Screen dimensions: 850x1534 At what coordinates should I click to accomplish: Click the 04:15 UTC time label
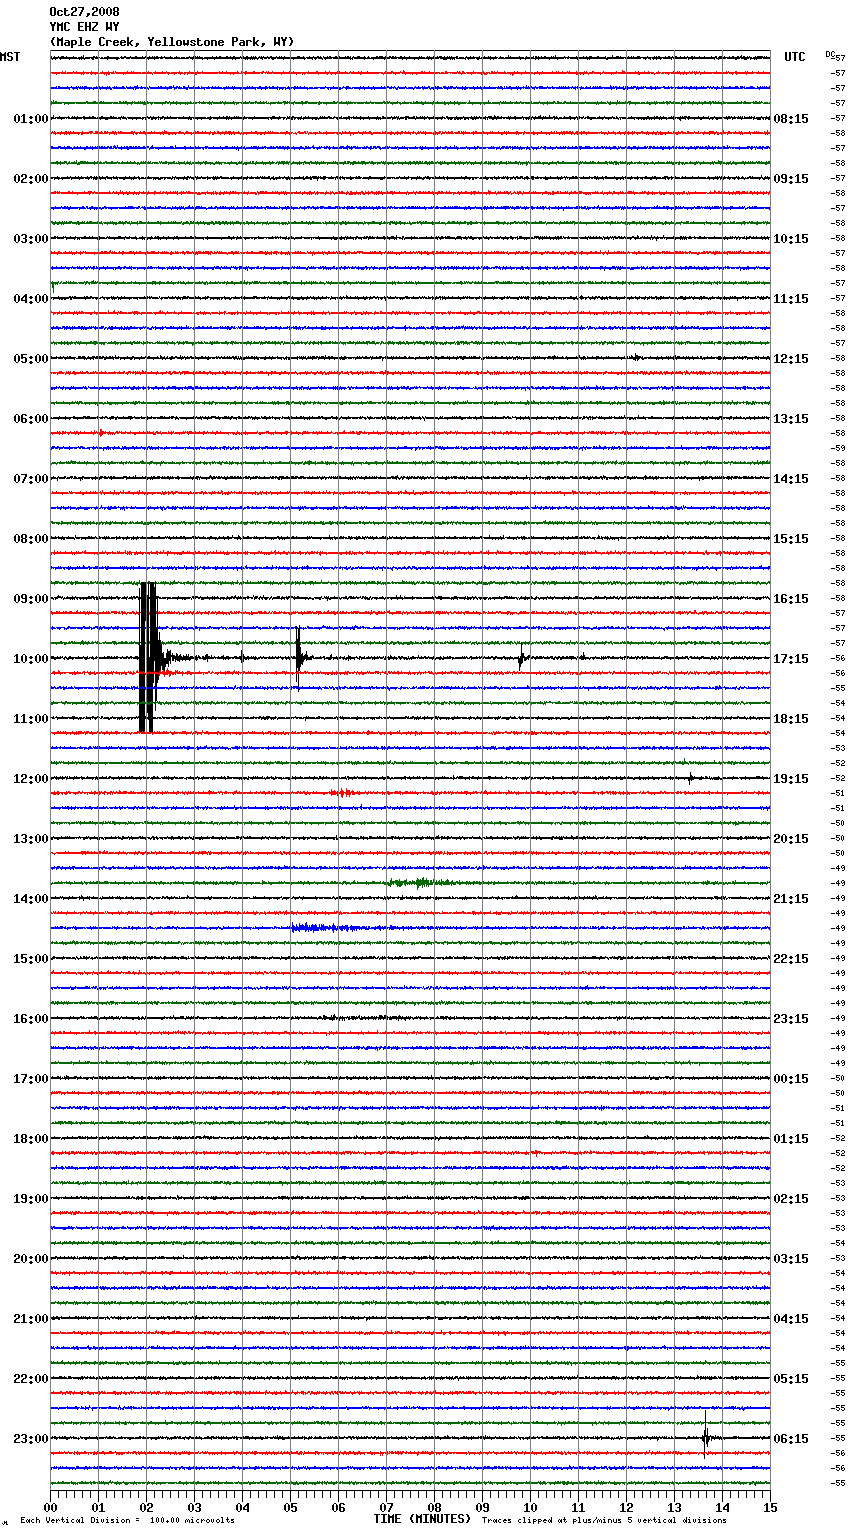(791, 1319)
